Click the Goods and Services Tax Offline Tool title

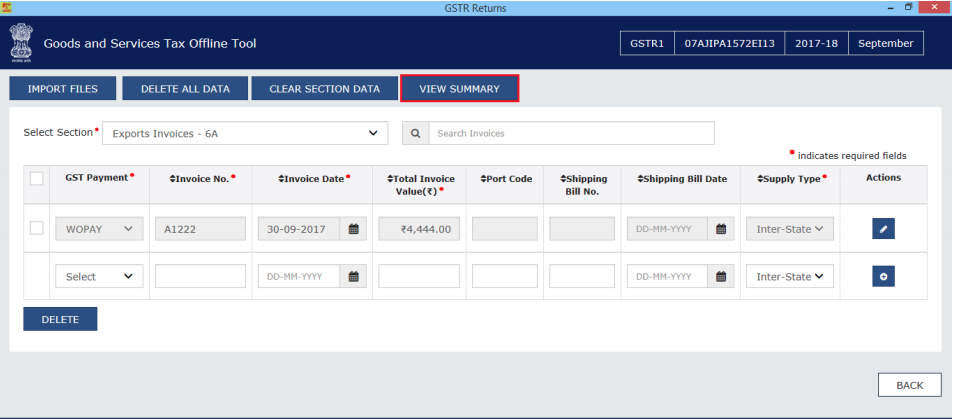[x=150, y=44]
